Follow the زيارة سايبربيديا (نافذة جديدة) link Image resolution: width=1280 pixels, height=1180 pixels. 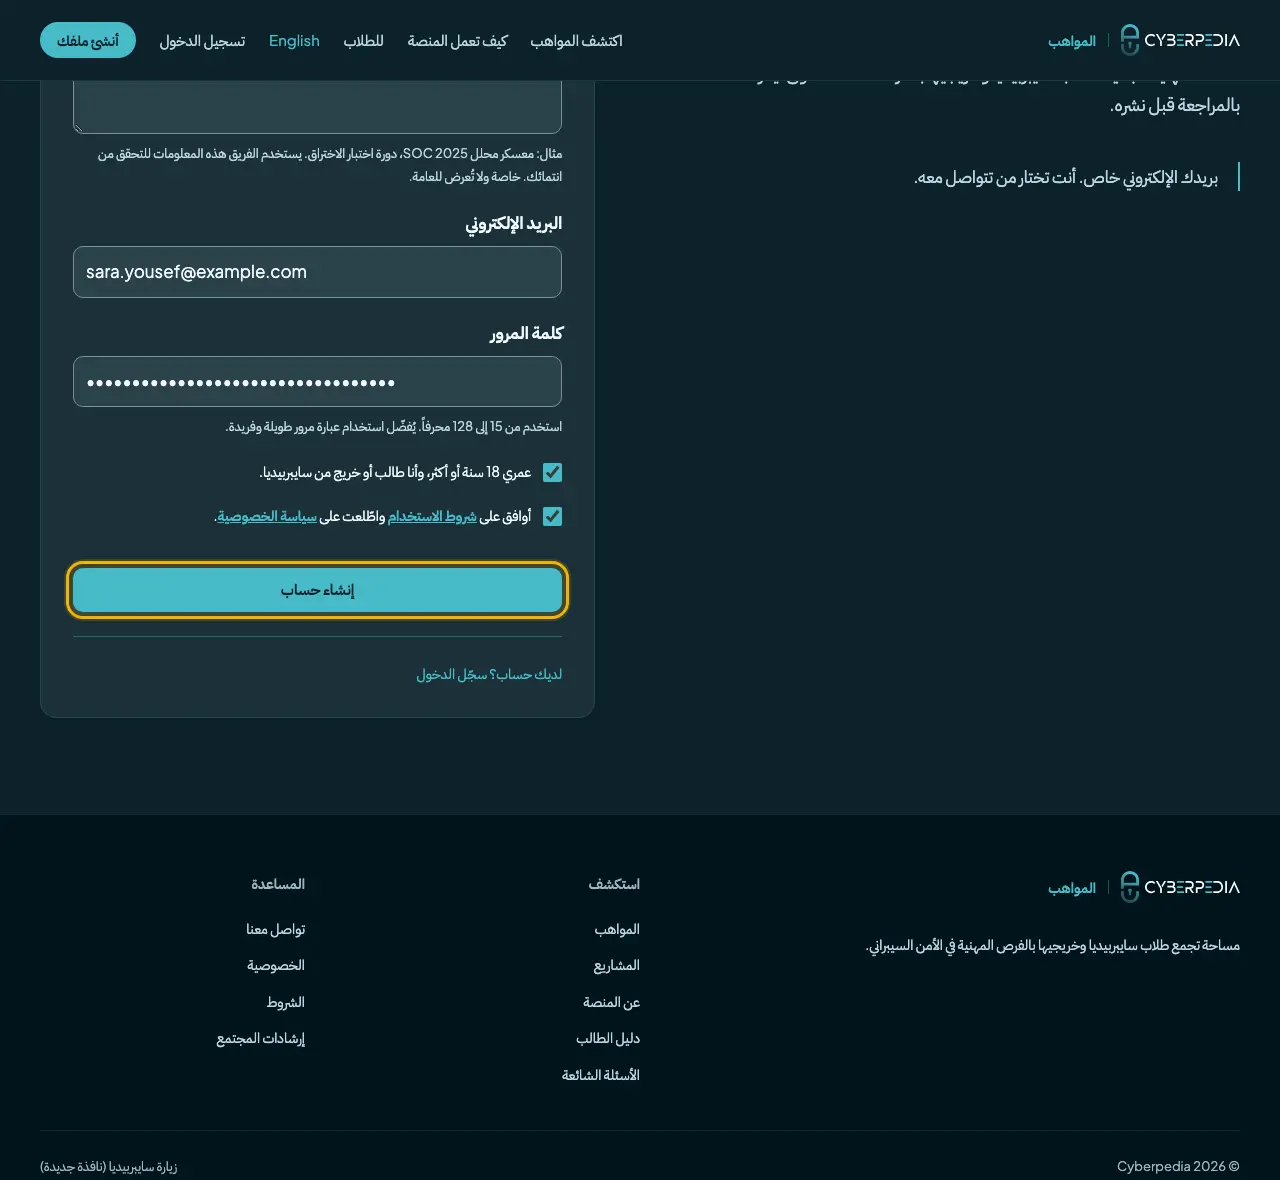point(108,1166)
